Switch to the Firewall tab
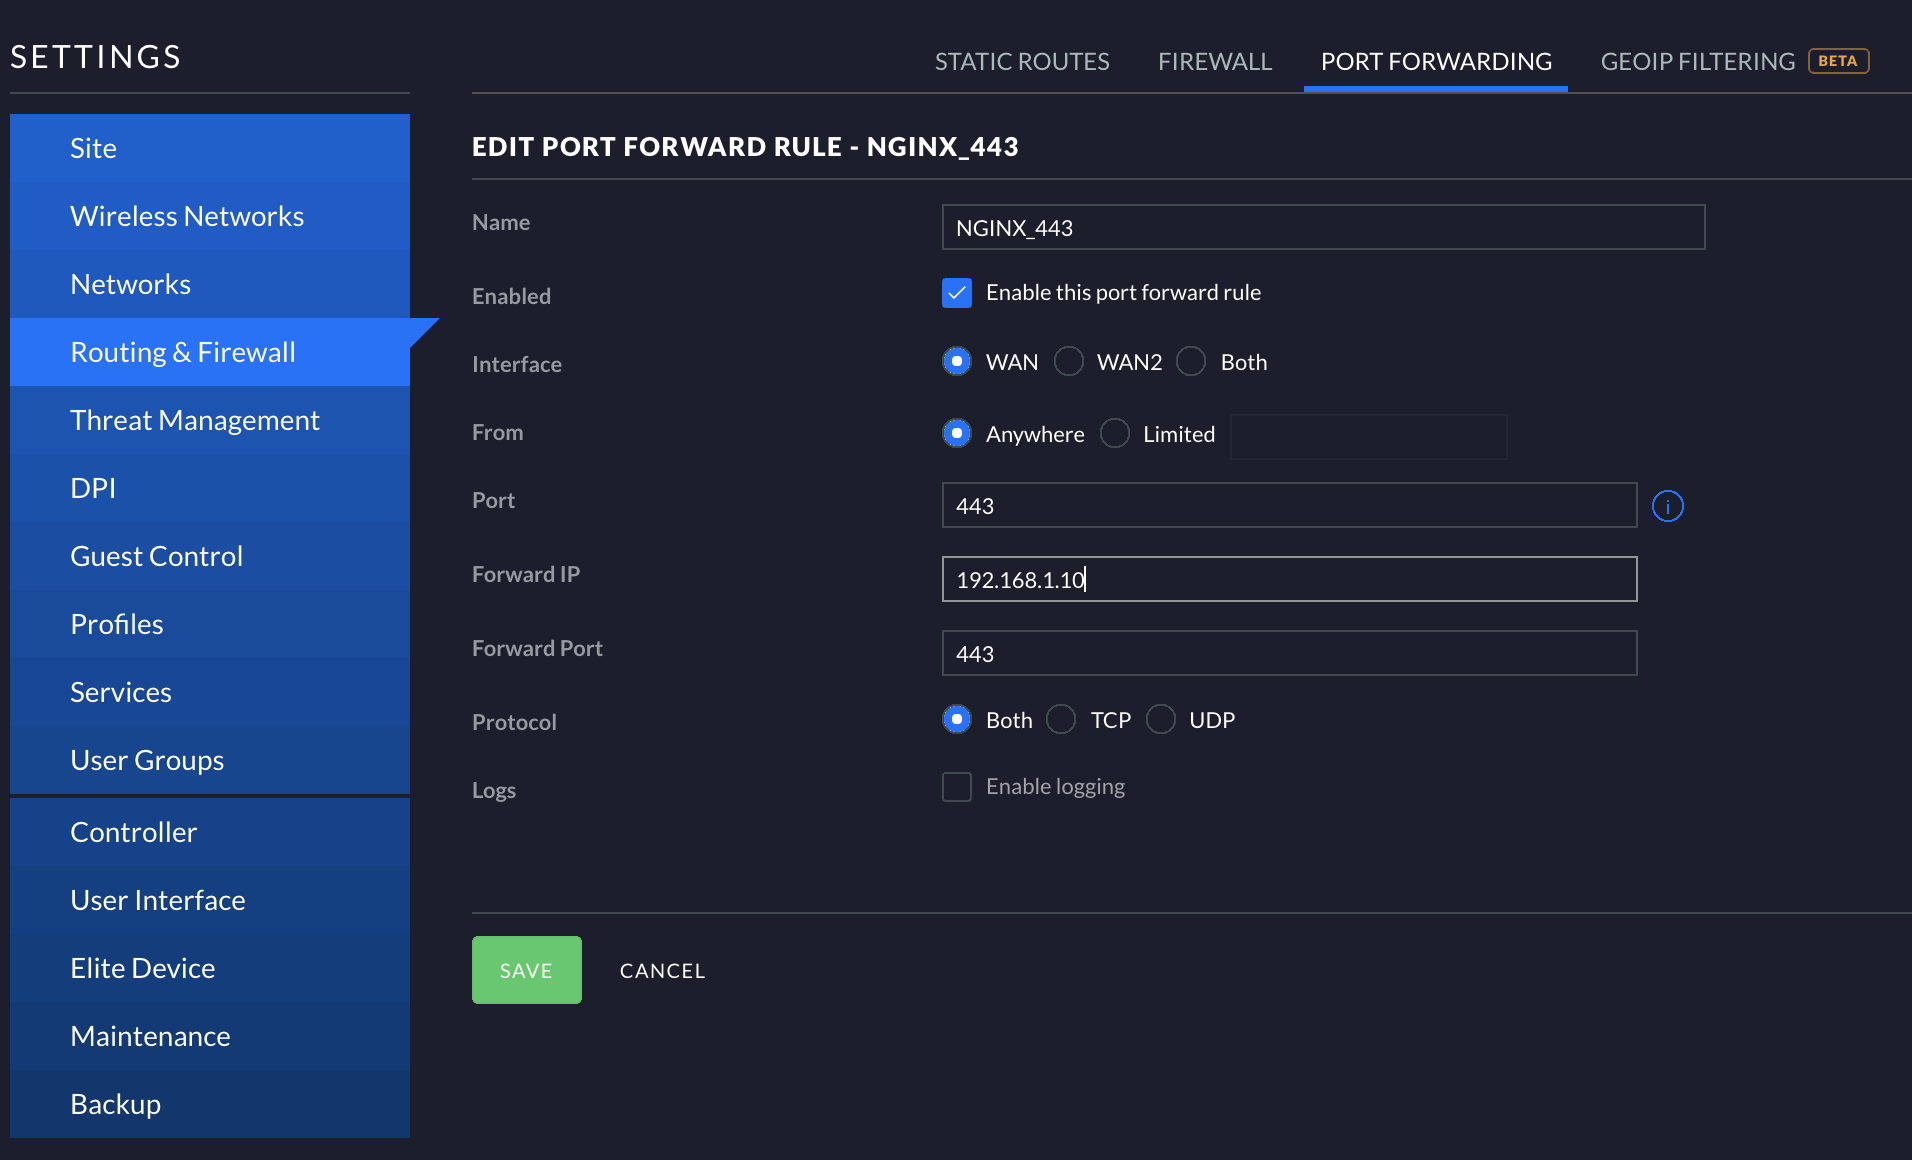 tap(1214, 62)
